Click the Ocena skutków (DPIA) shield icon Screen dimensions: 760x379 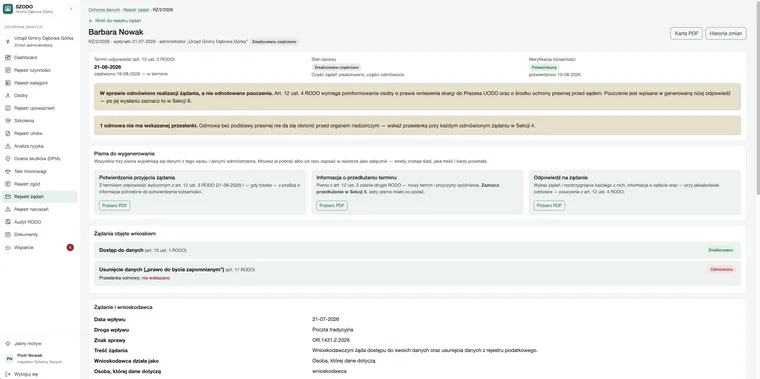pos(8,158)
